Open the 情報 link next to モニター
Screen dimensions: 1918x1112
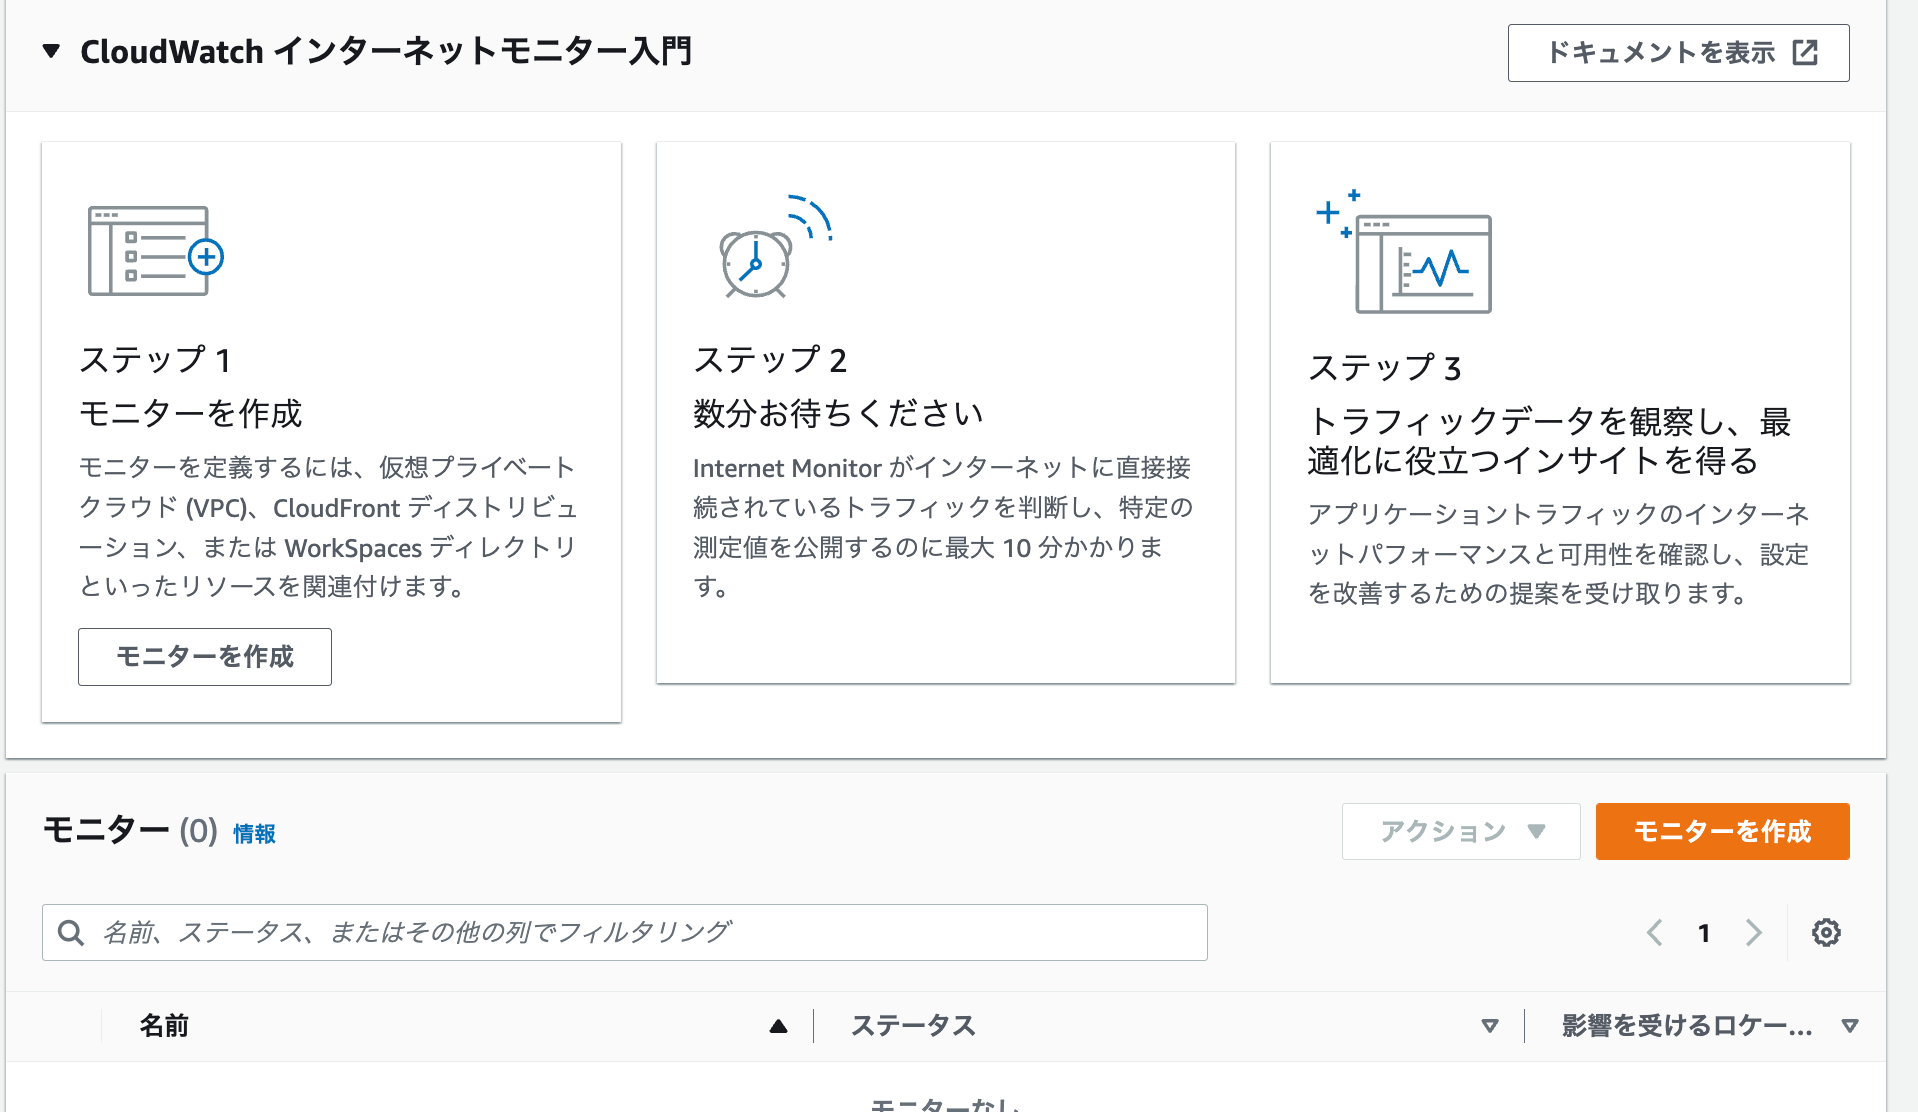254,834
